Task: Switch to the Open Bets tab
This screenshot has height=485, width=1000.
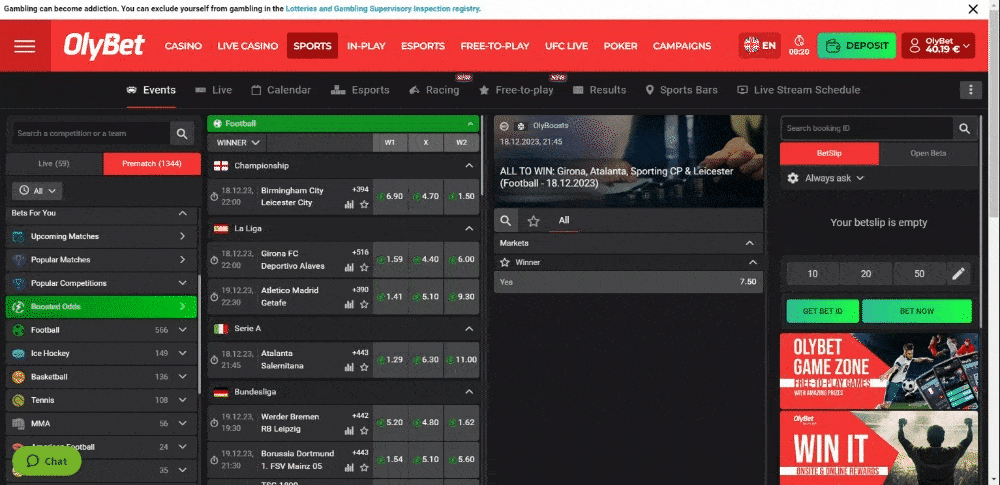Action: click(x=928, y=154)
